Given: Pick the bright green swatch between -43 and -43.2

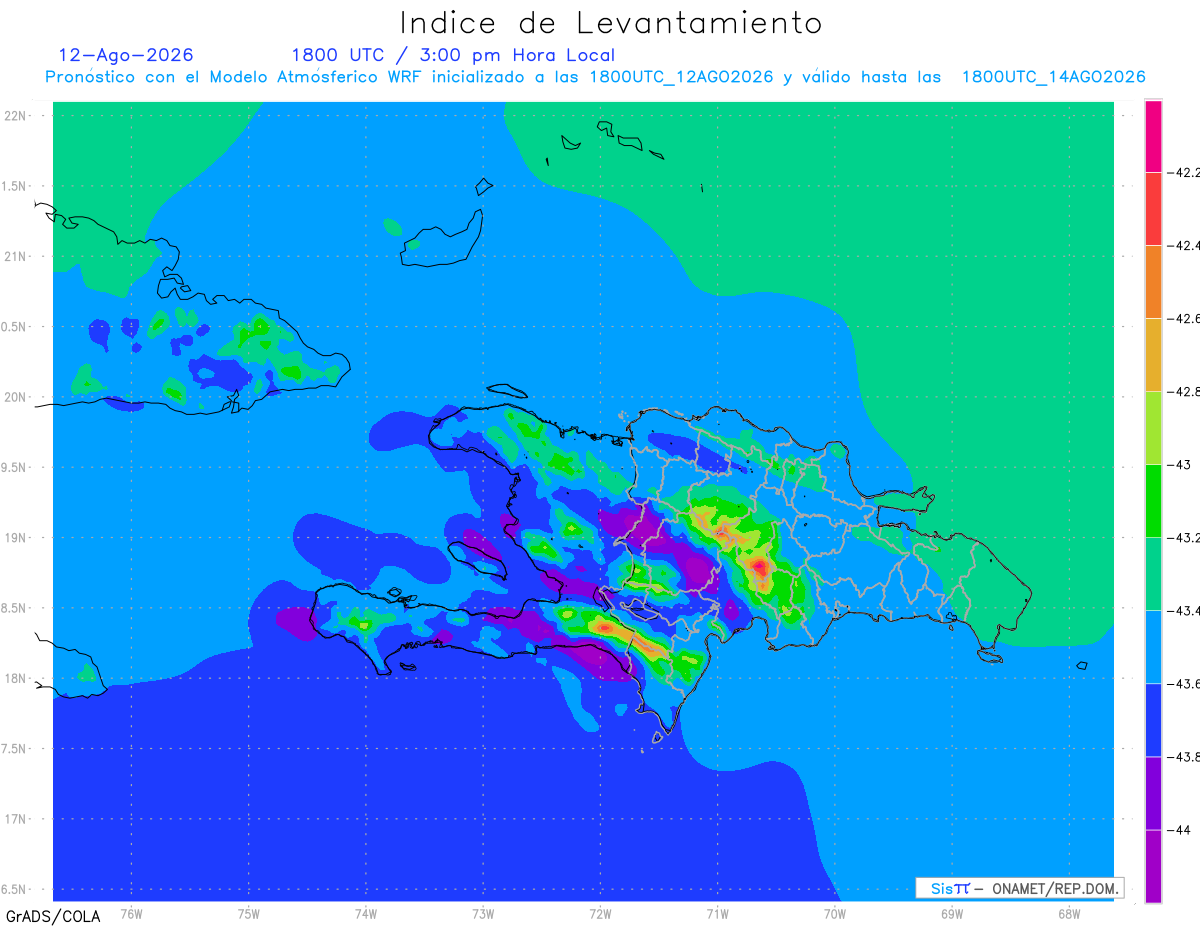Looking at the screenshot, I should [x=1153, y=501].
